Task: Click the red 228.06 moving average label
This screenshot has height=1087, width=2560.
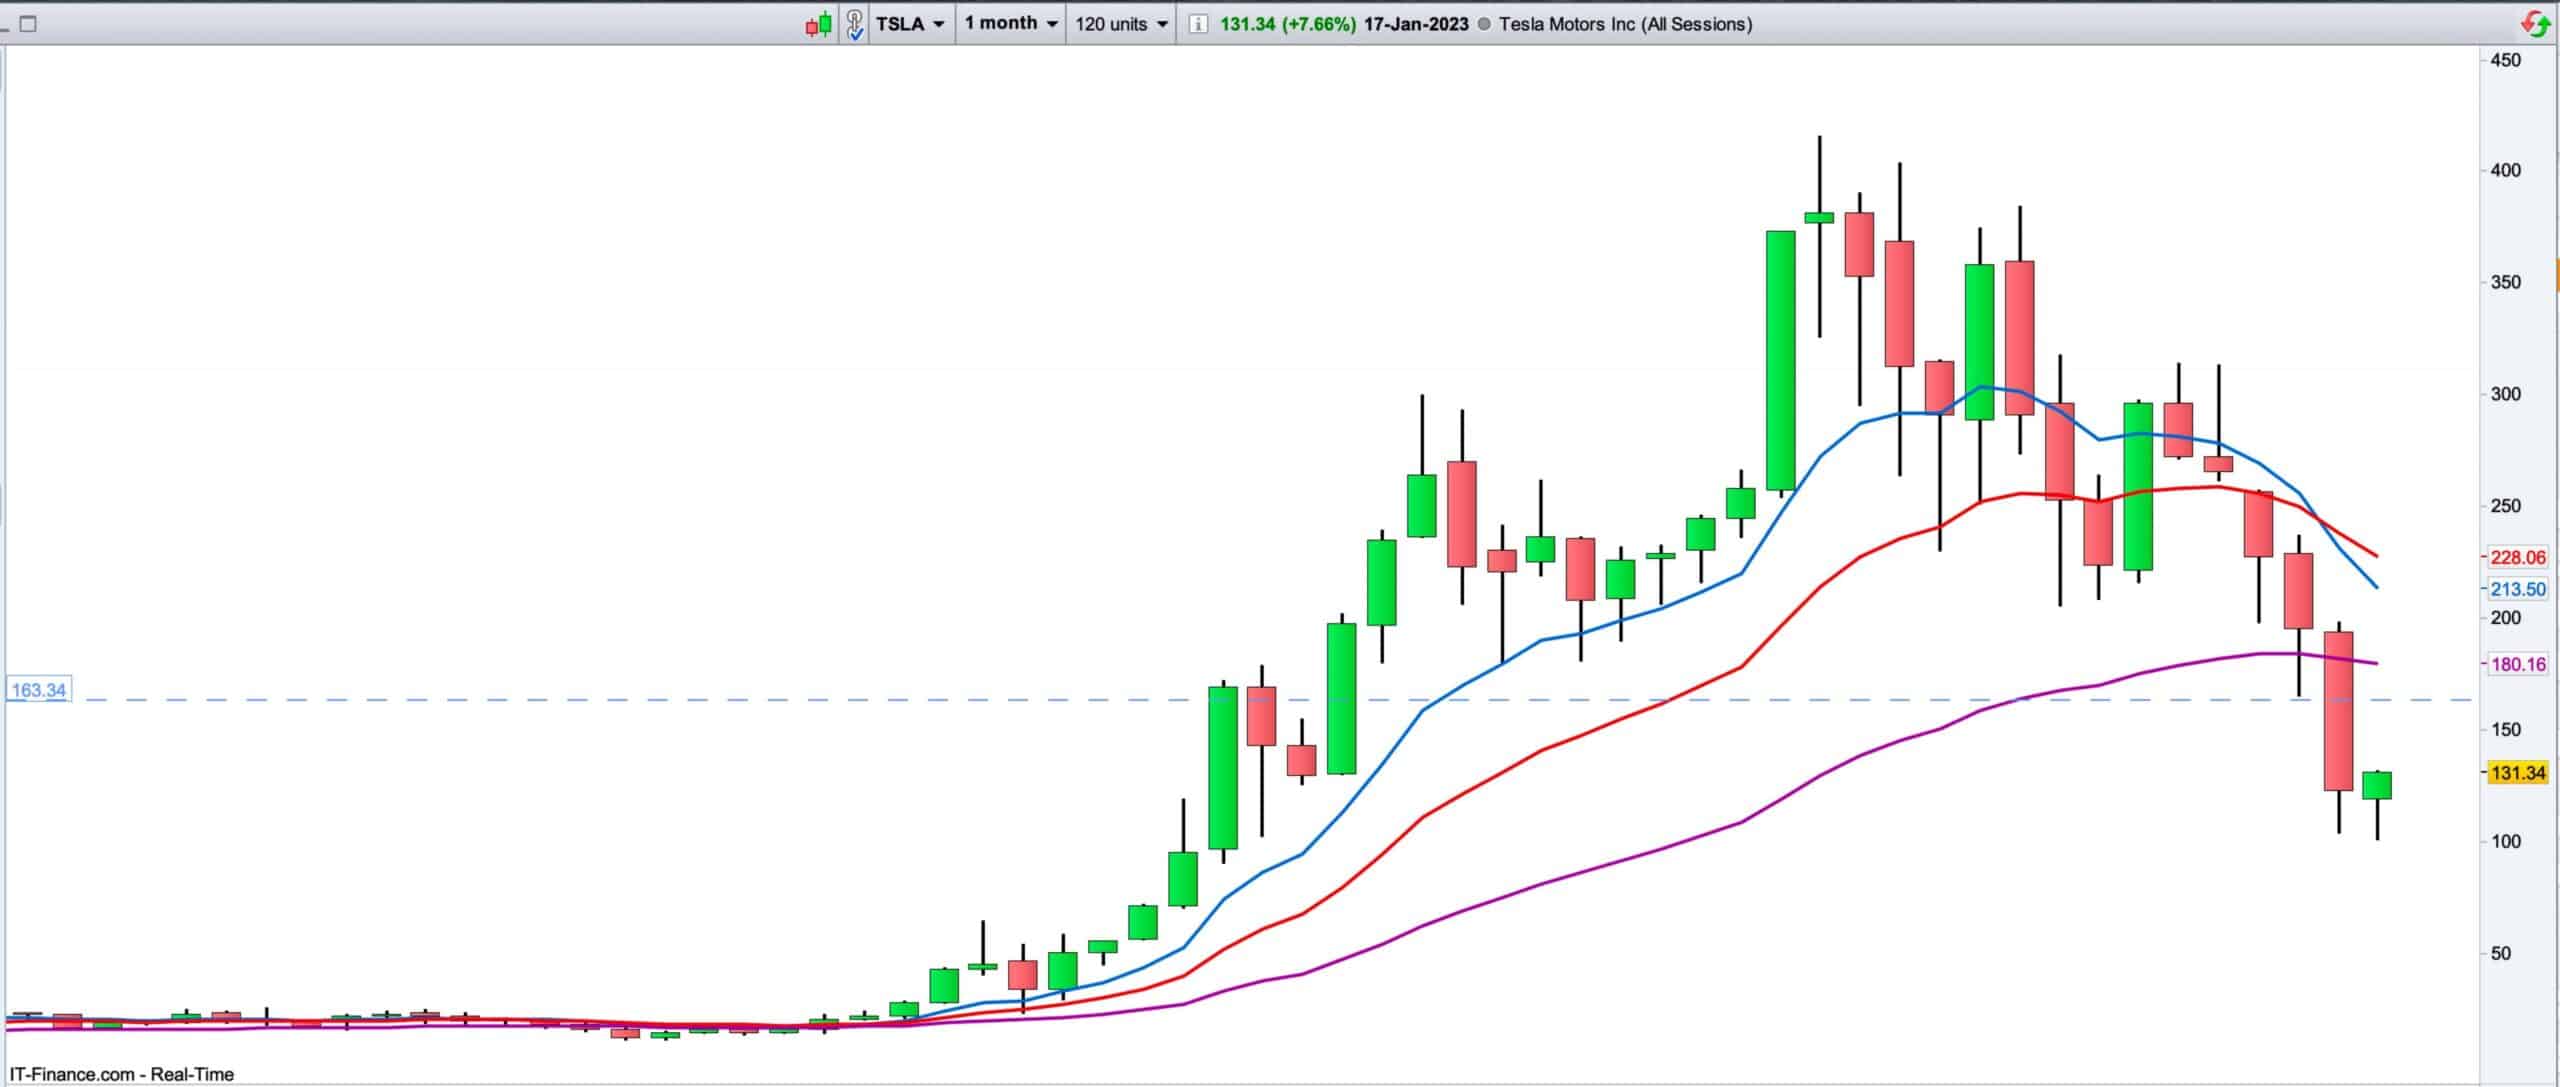Action: pos(2517,557)
